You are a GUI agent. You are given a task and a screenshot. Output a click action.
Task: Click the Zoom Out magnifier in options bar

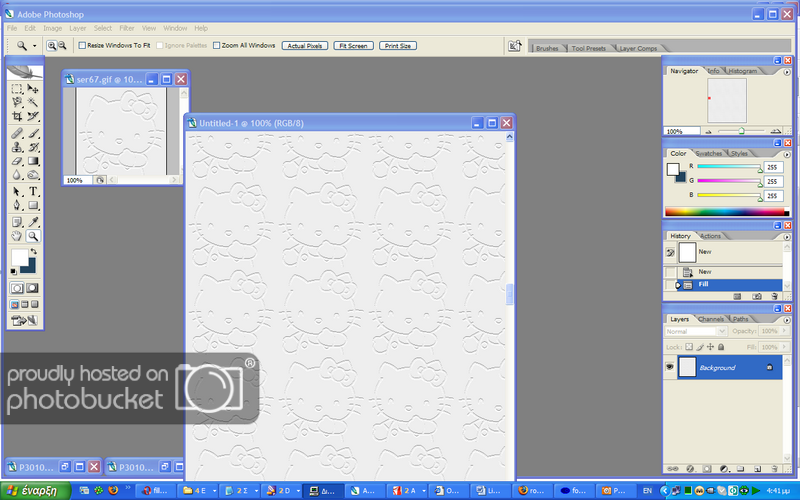pos(62,45)
